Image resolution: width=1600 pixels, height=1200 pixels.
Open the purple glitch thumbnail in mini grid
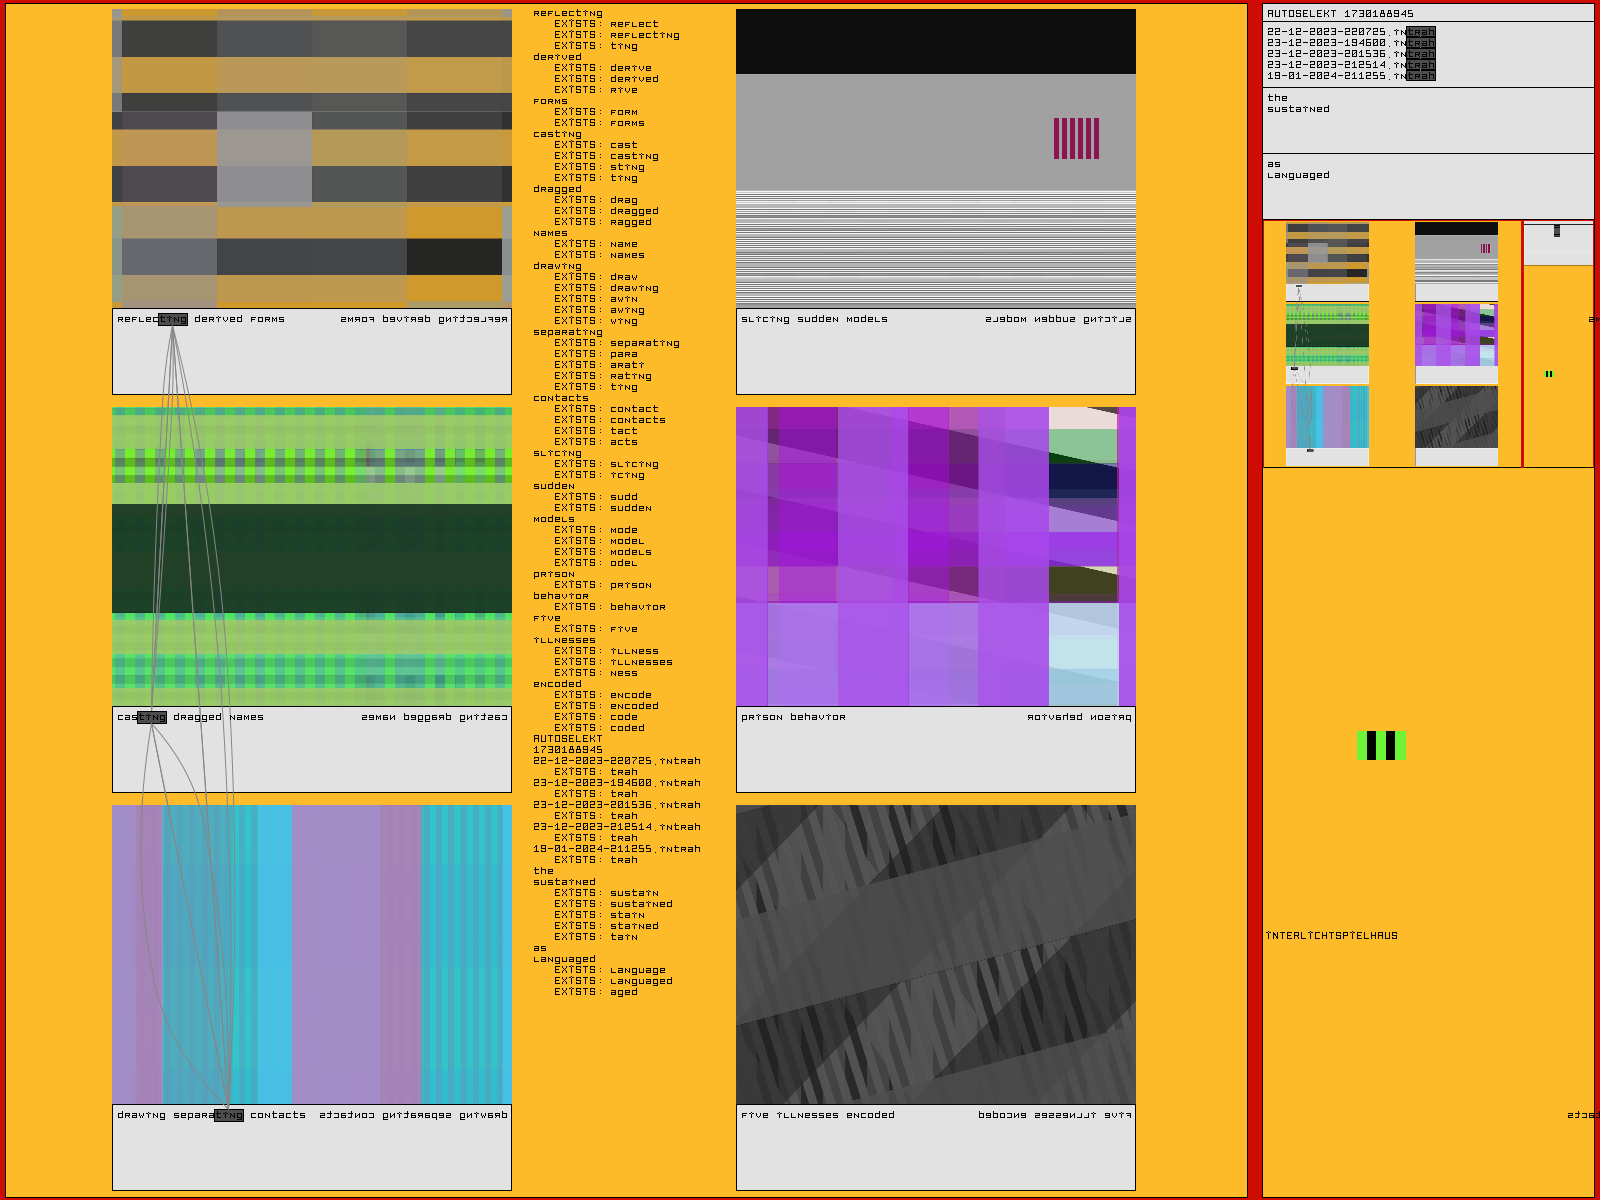coord(1456,335)
